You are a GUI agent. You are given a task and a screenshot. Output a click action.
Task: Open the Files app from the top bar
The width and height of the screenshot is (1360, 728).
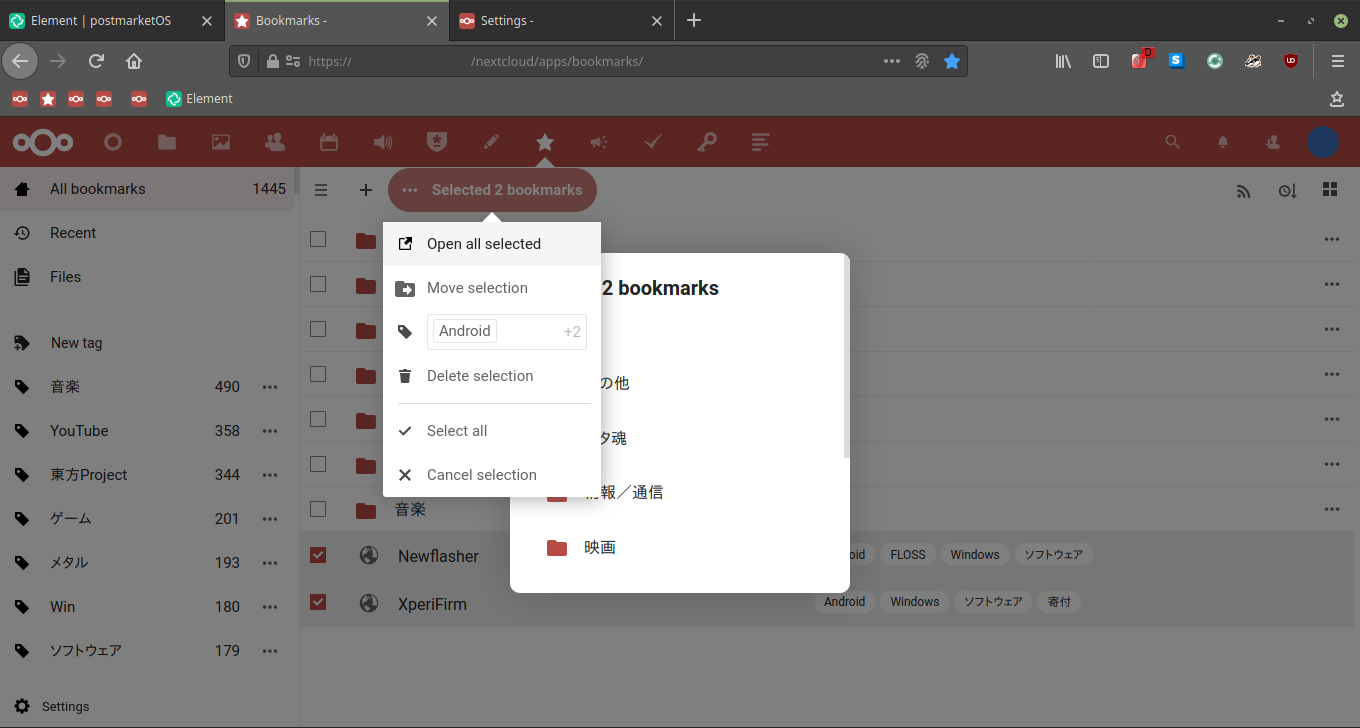pos(166,142)
